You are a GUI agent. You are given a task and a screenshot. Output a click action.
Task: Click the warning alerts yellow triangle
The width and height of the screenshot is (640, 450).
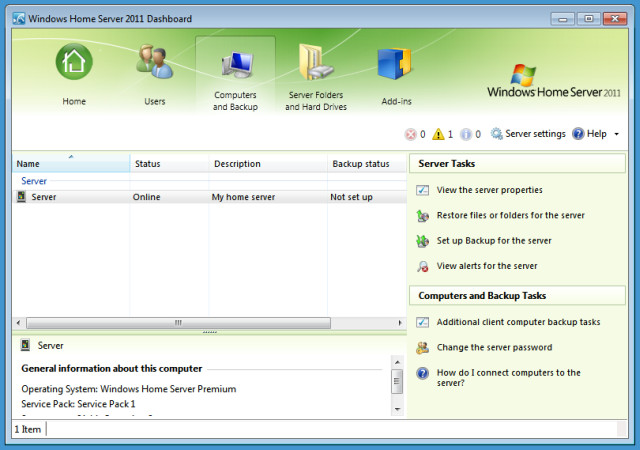(x=438, y=134)
